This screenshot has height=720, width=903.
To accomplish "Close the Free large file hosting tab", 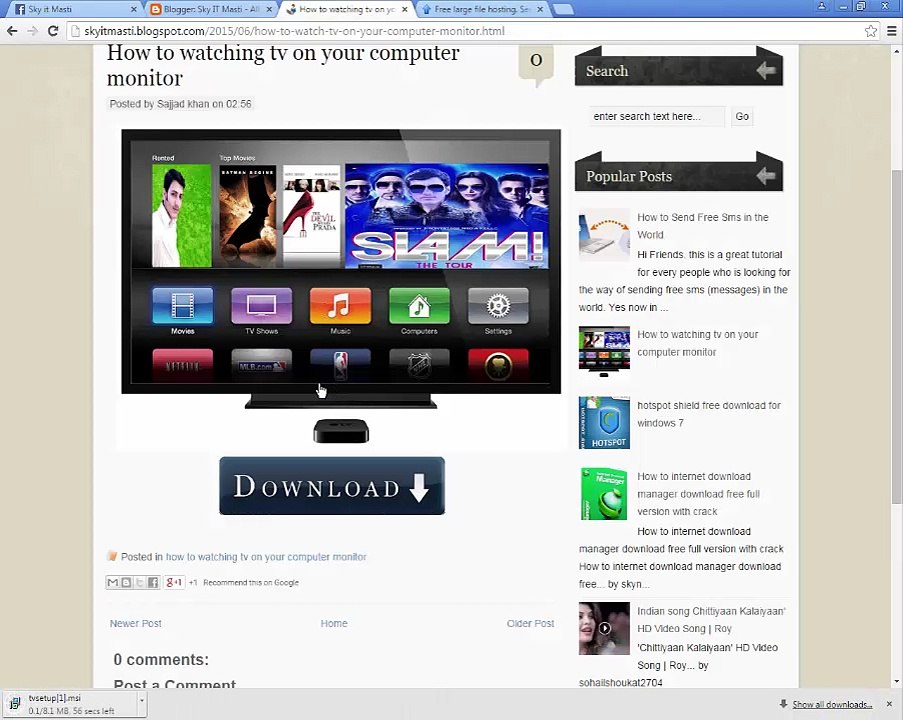I will pos(540,9).
